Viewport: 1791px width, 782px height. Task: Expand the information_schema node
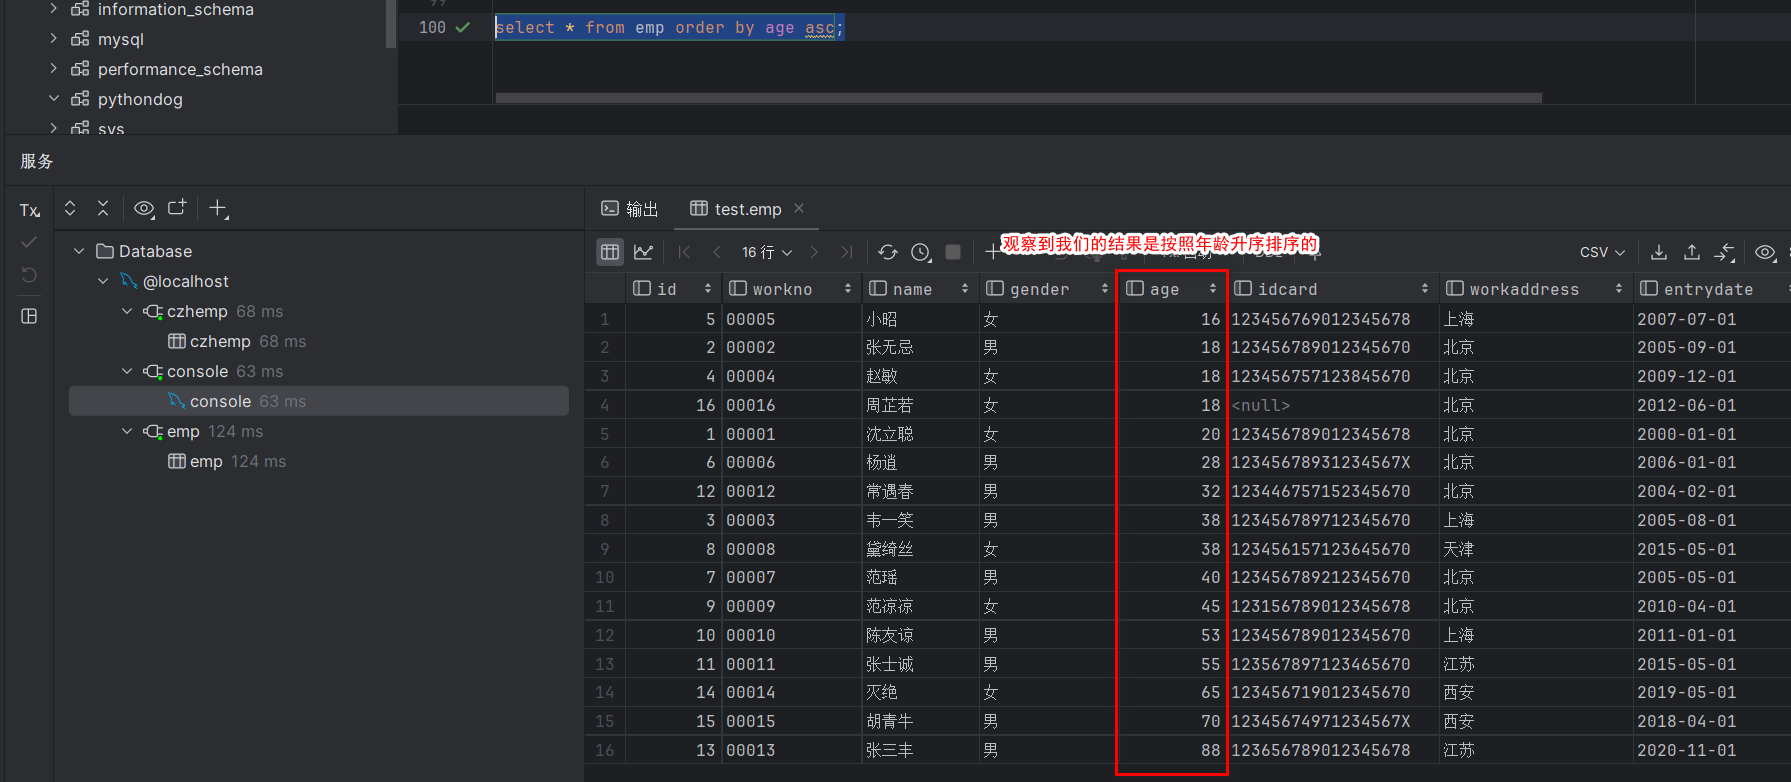pyautogui.click(x=53, y=9)
